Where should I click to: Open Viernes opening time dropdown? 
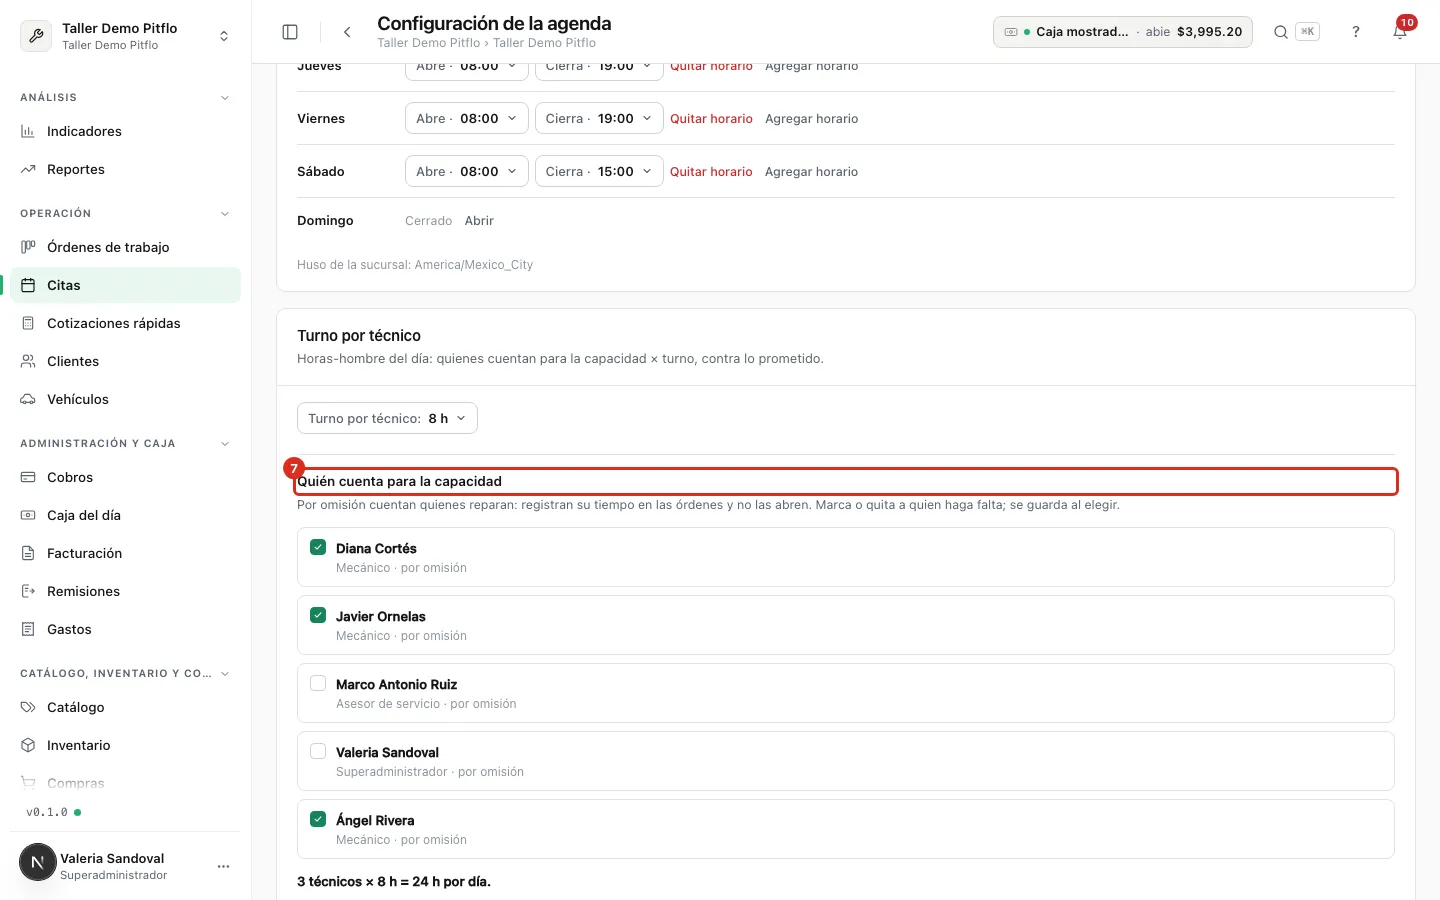pos(466,118)
